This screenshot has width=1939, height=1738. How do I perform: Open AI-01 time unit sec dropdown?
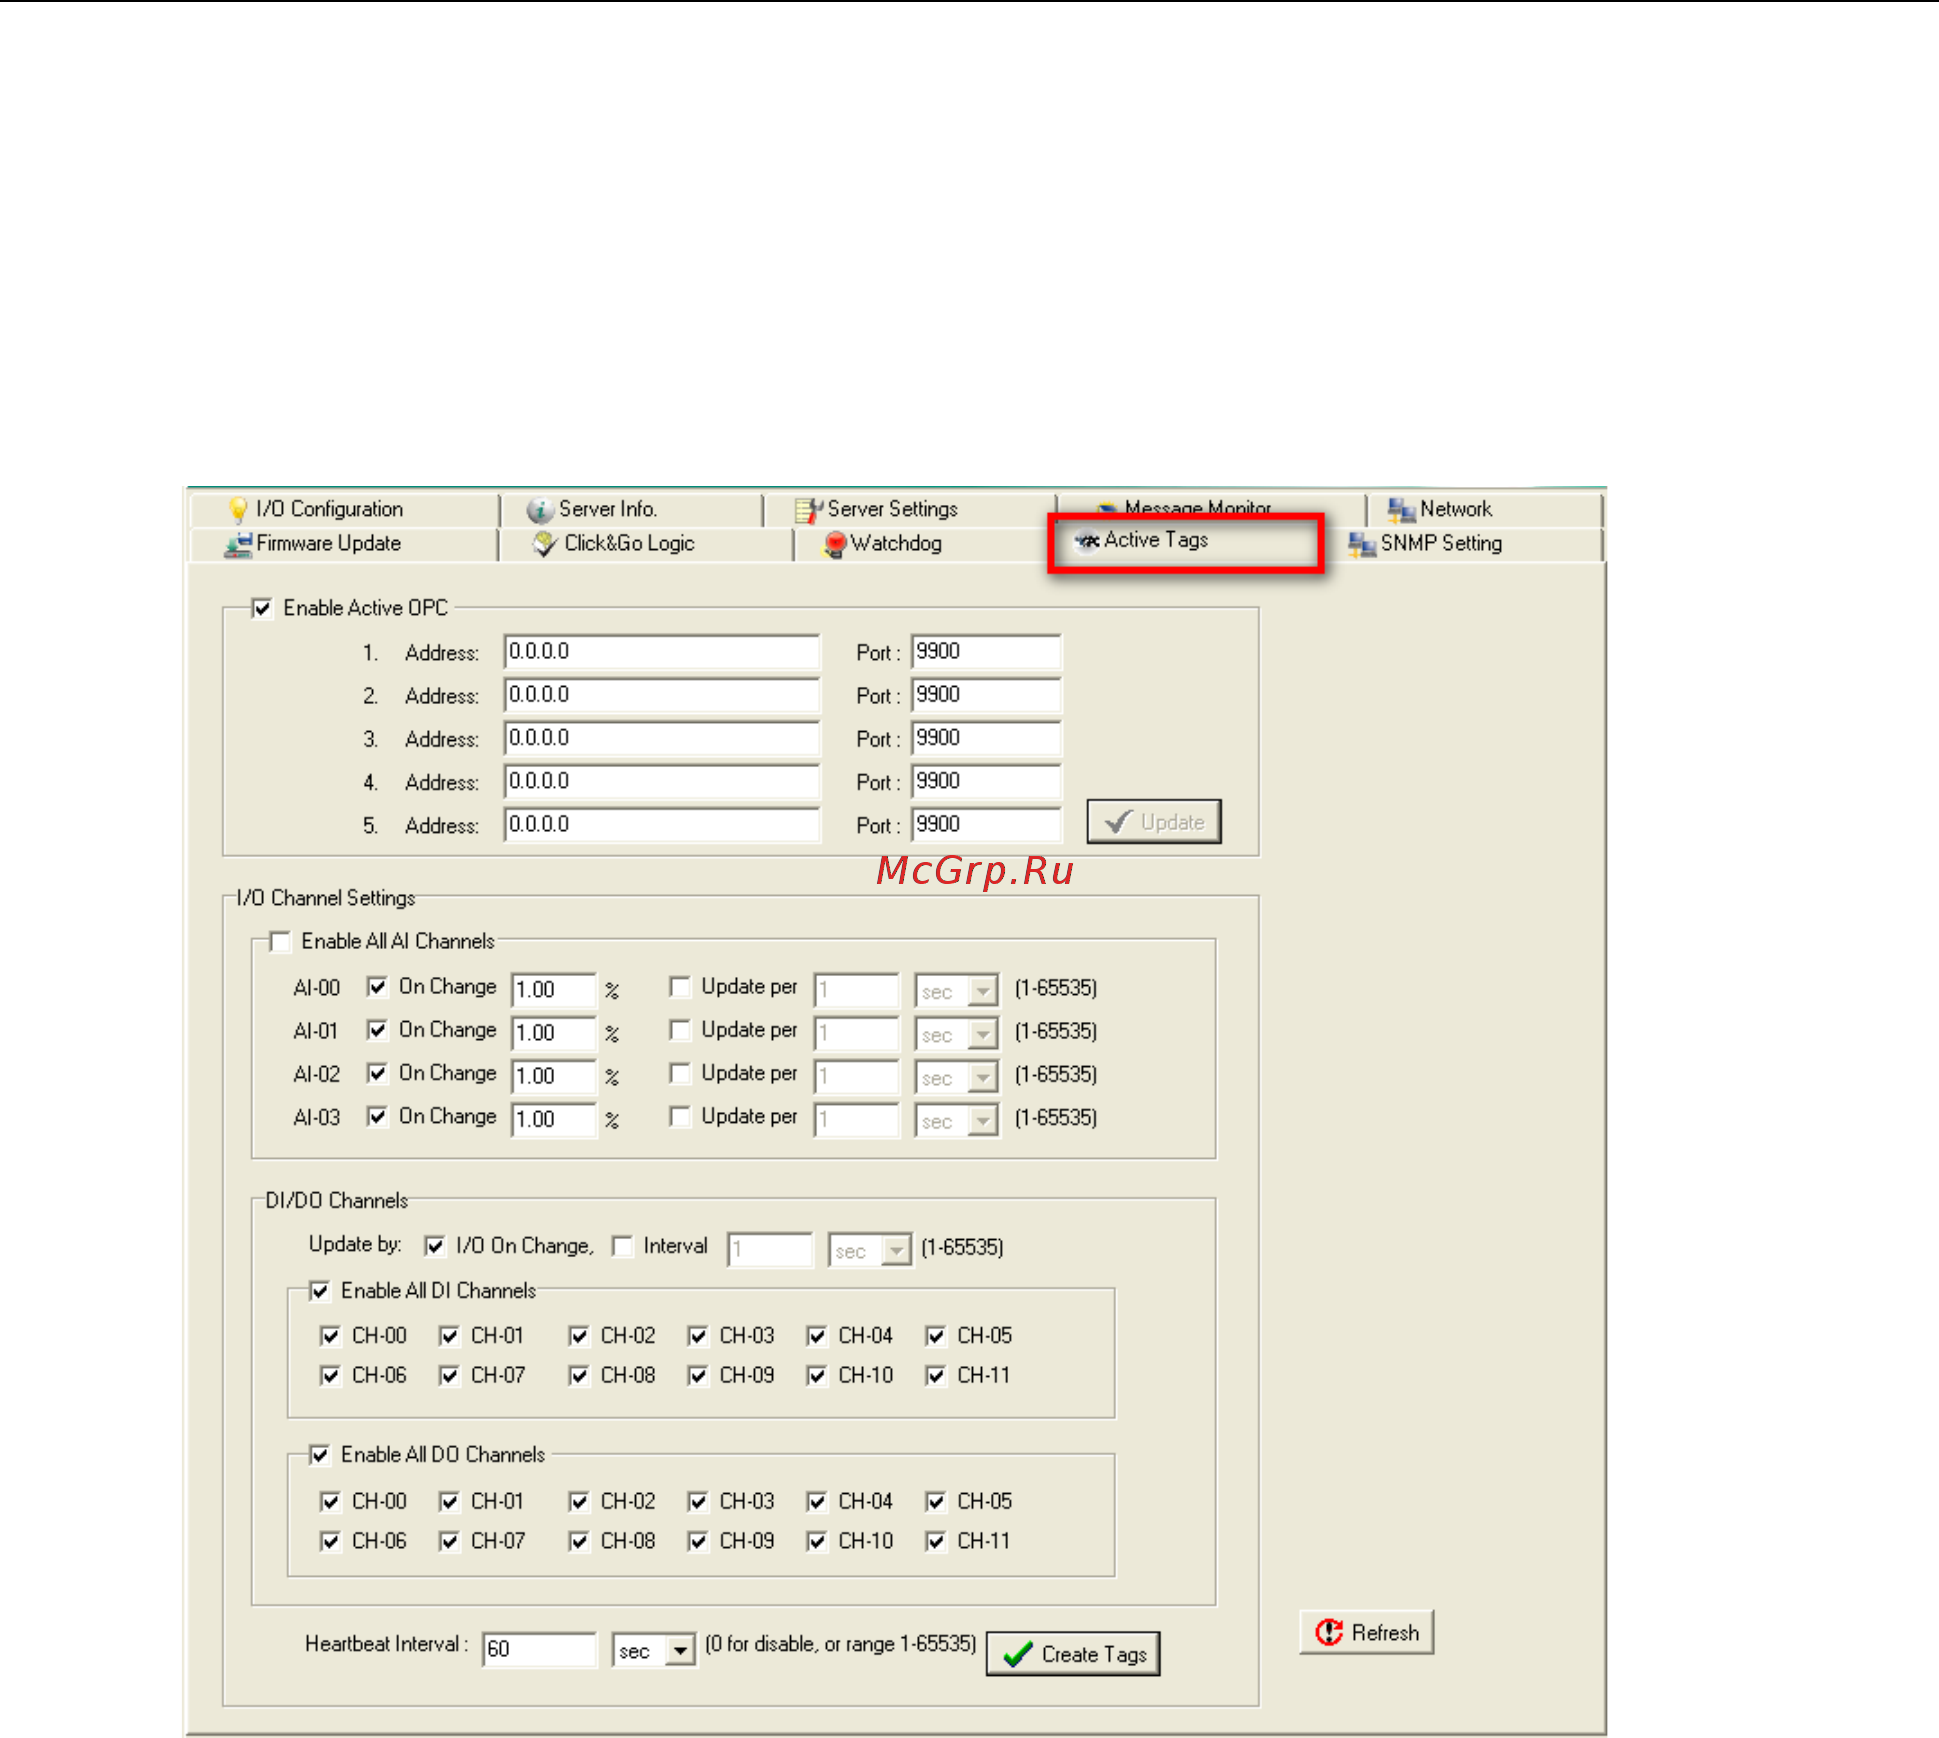coord(983,1034)
